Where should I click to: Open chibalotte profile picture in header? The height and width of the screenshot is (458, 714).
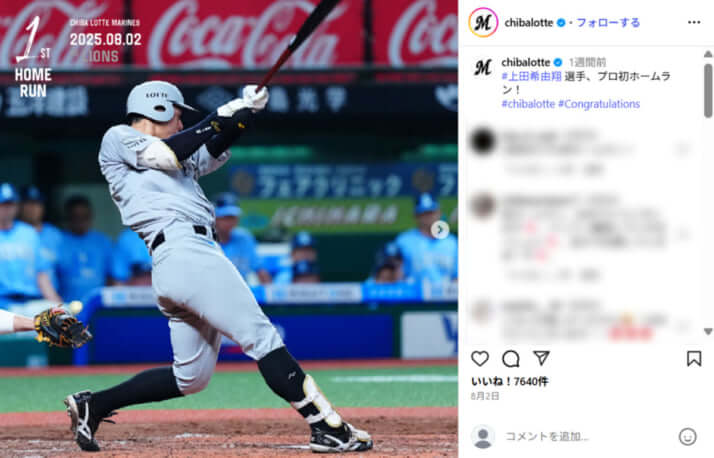483,22
